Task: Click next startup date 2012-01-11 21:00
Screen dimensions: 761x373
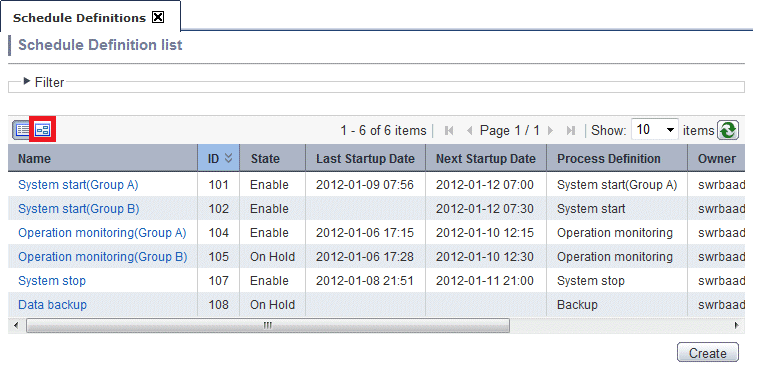Action: point(485,280)
